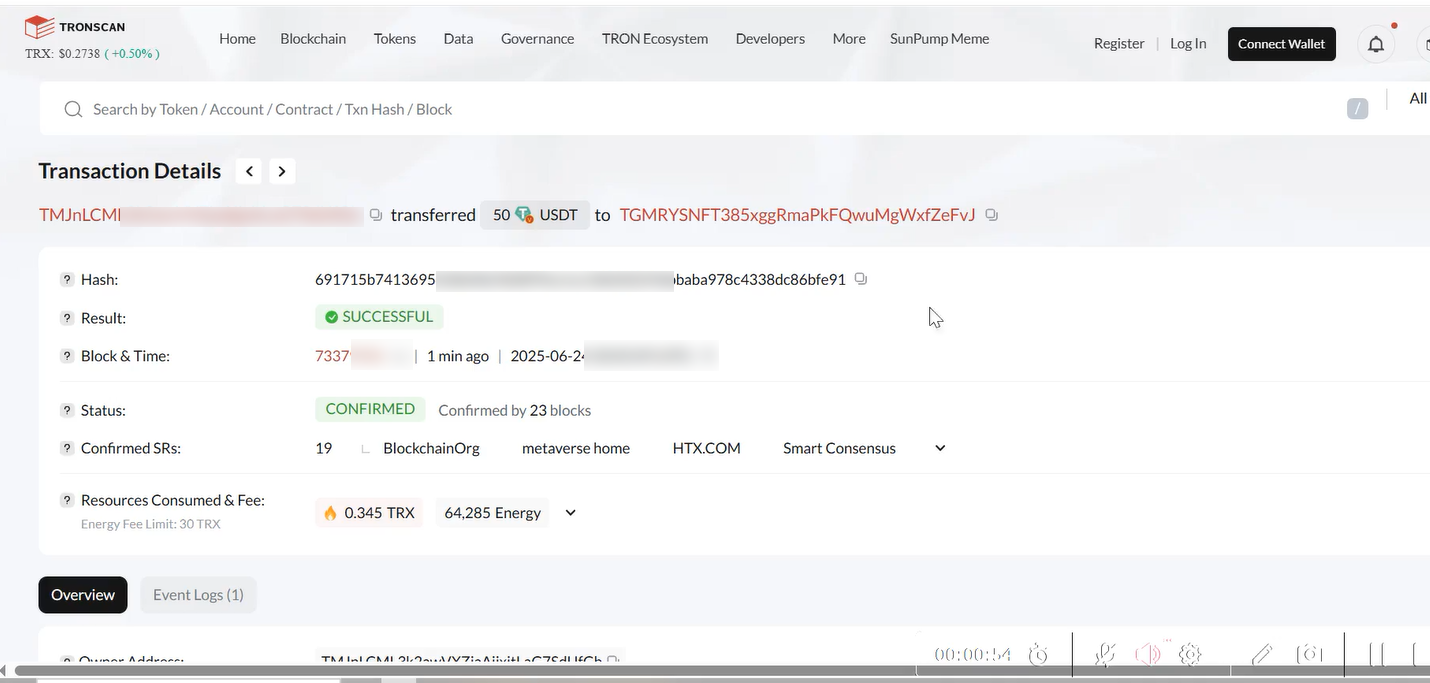Open the recipient address TGMRYSNFT385 link
The width and height of the screenshot is (1430, 683).
(x=797, y=215)
